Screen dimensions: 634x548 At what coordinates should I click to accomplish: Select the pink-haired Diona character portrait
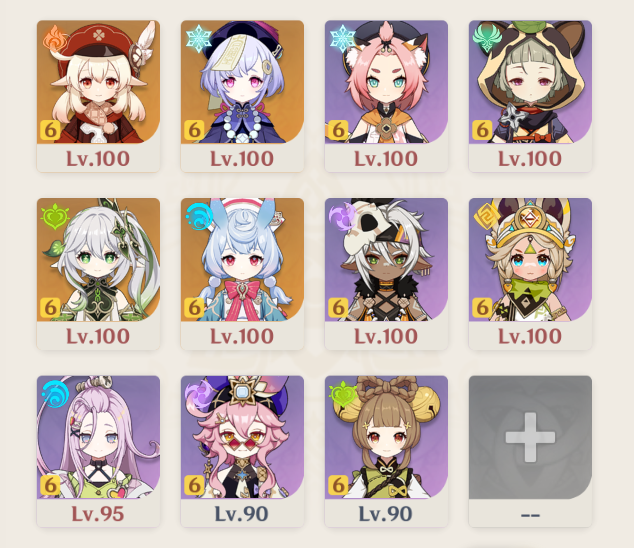tap(386, 96)
